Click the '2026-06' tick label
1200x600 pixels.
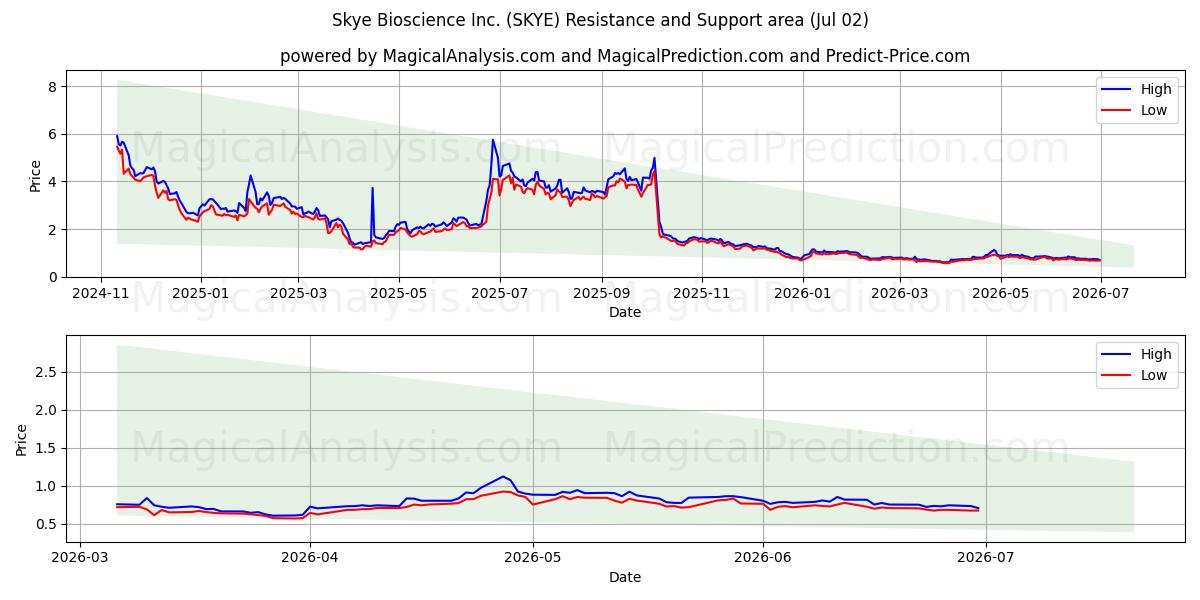pos(764,558)
